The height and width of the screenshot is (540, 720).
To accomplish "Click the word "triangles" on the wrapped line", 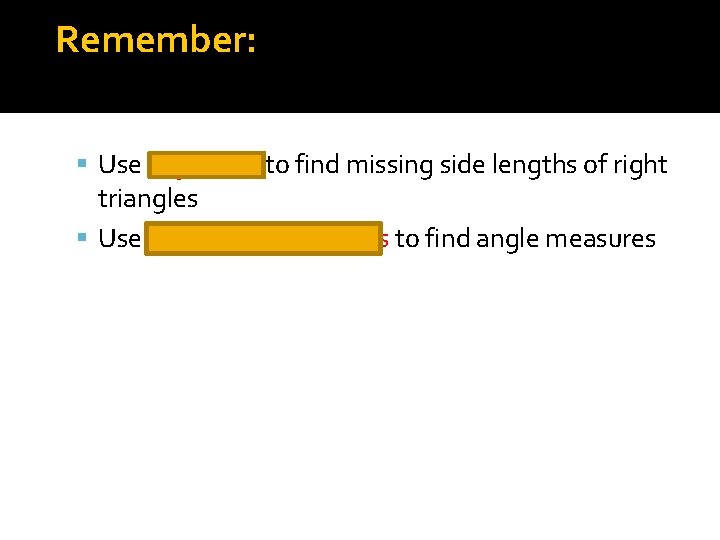I will coord(148,199).
